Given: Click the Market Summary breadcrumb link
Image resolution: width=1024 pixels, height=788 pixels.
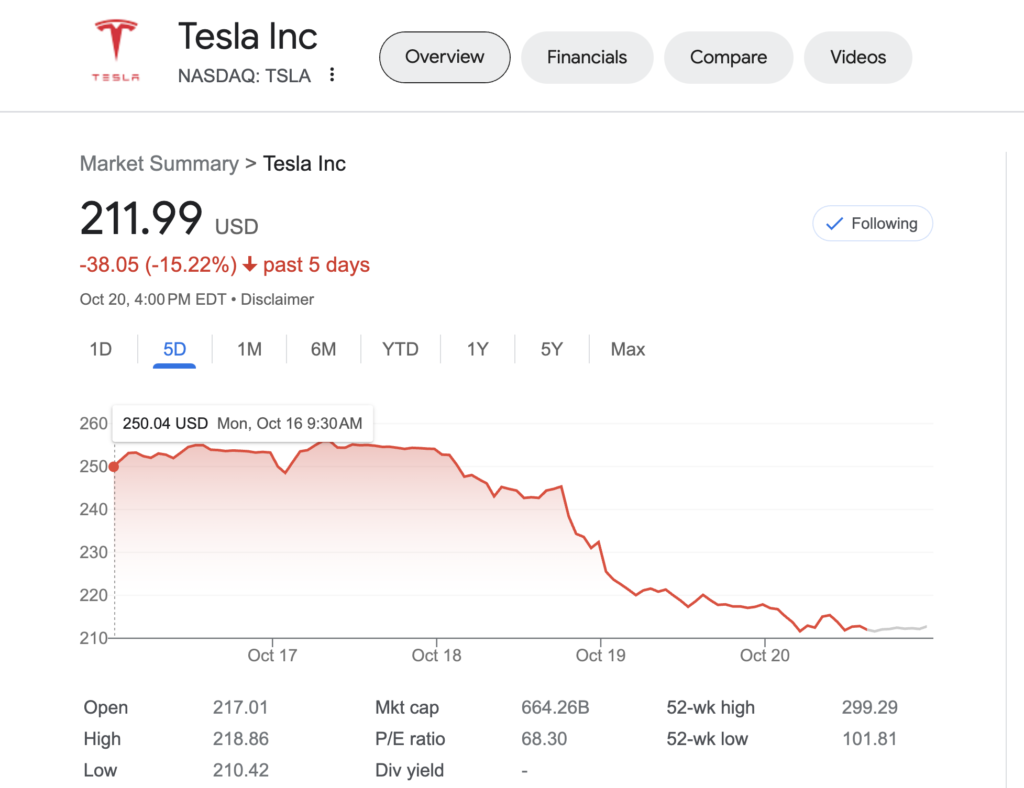Looking at the screenshot, I should pyautogui.click(x=159, y=164).
